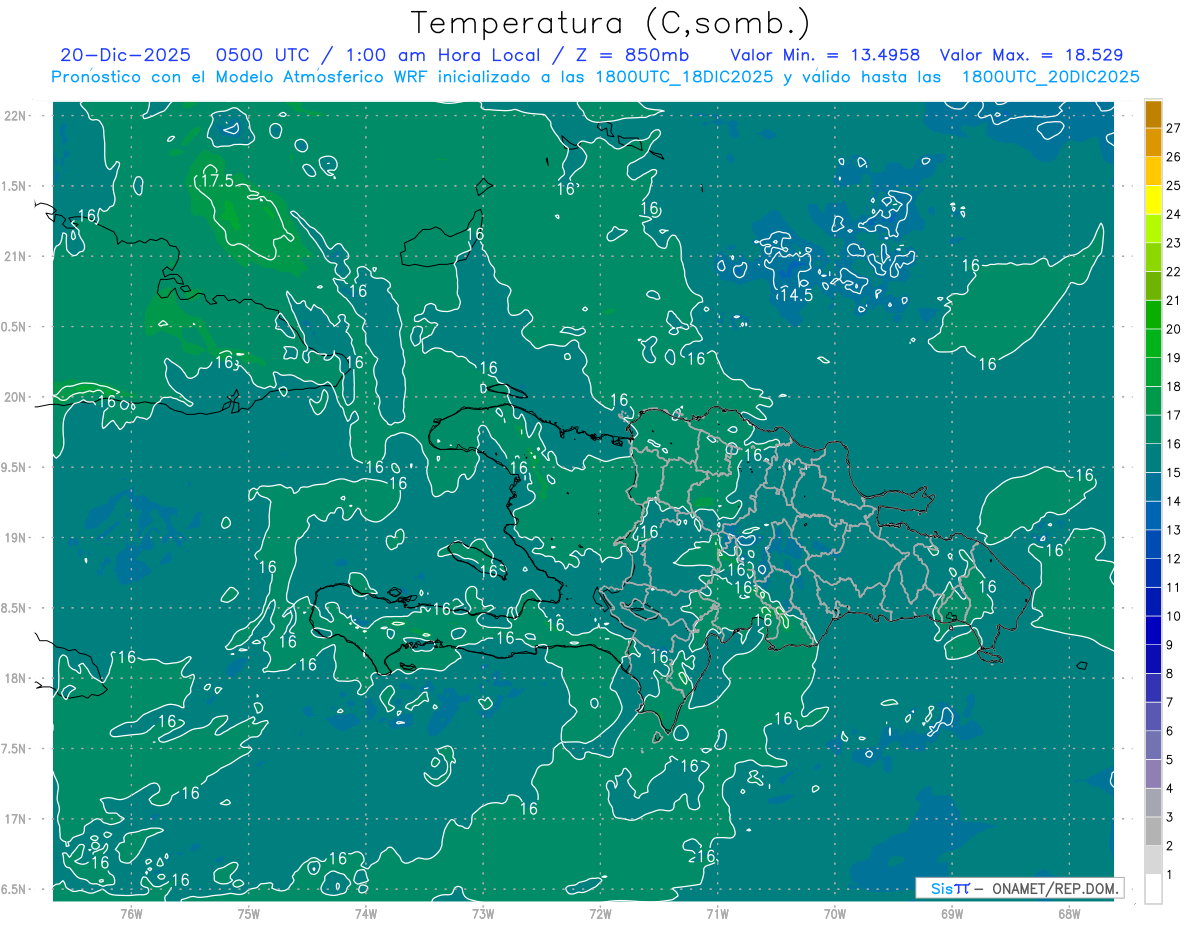Click legend value '23'
Screen dimensions: 1200x927
pos(1173,243)
